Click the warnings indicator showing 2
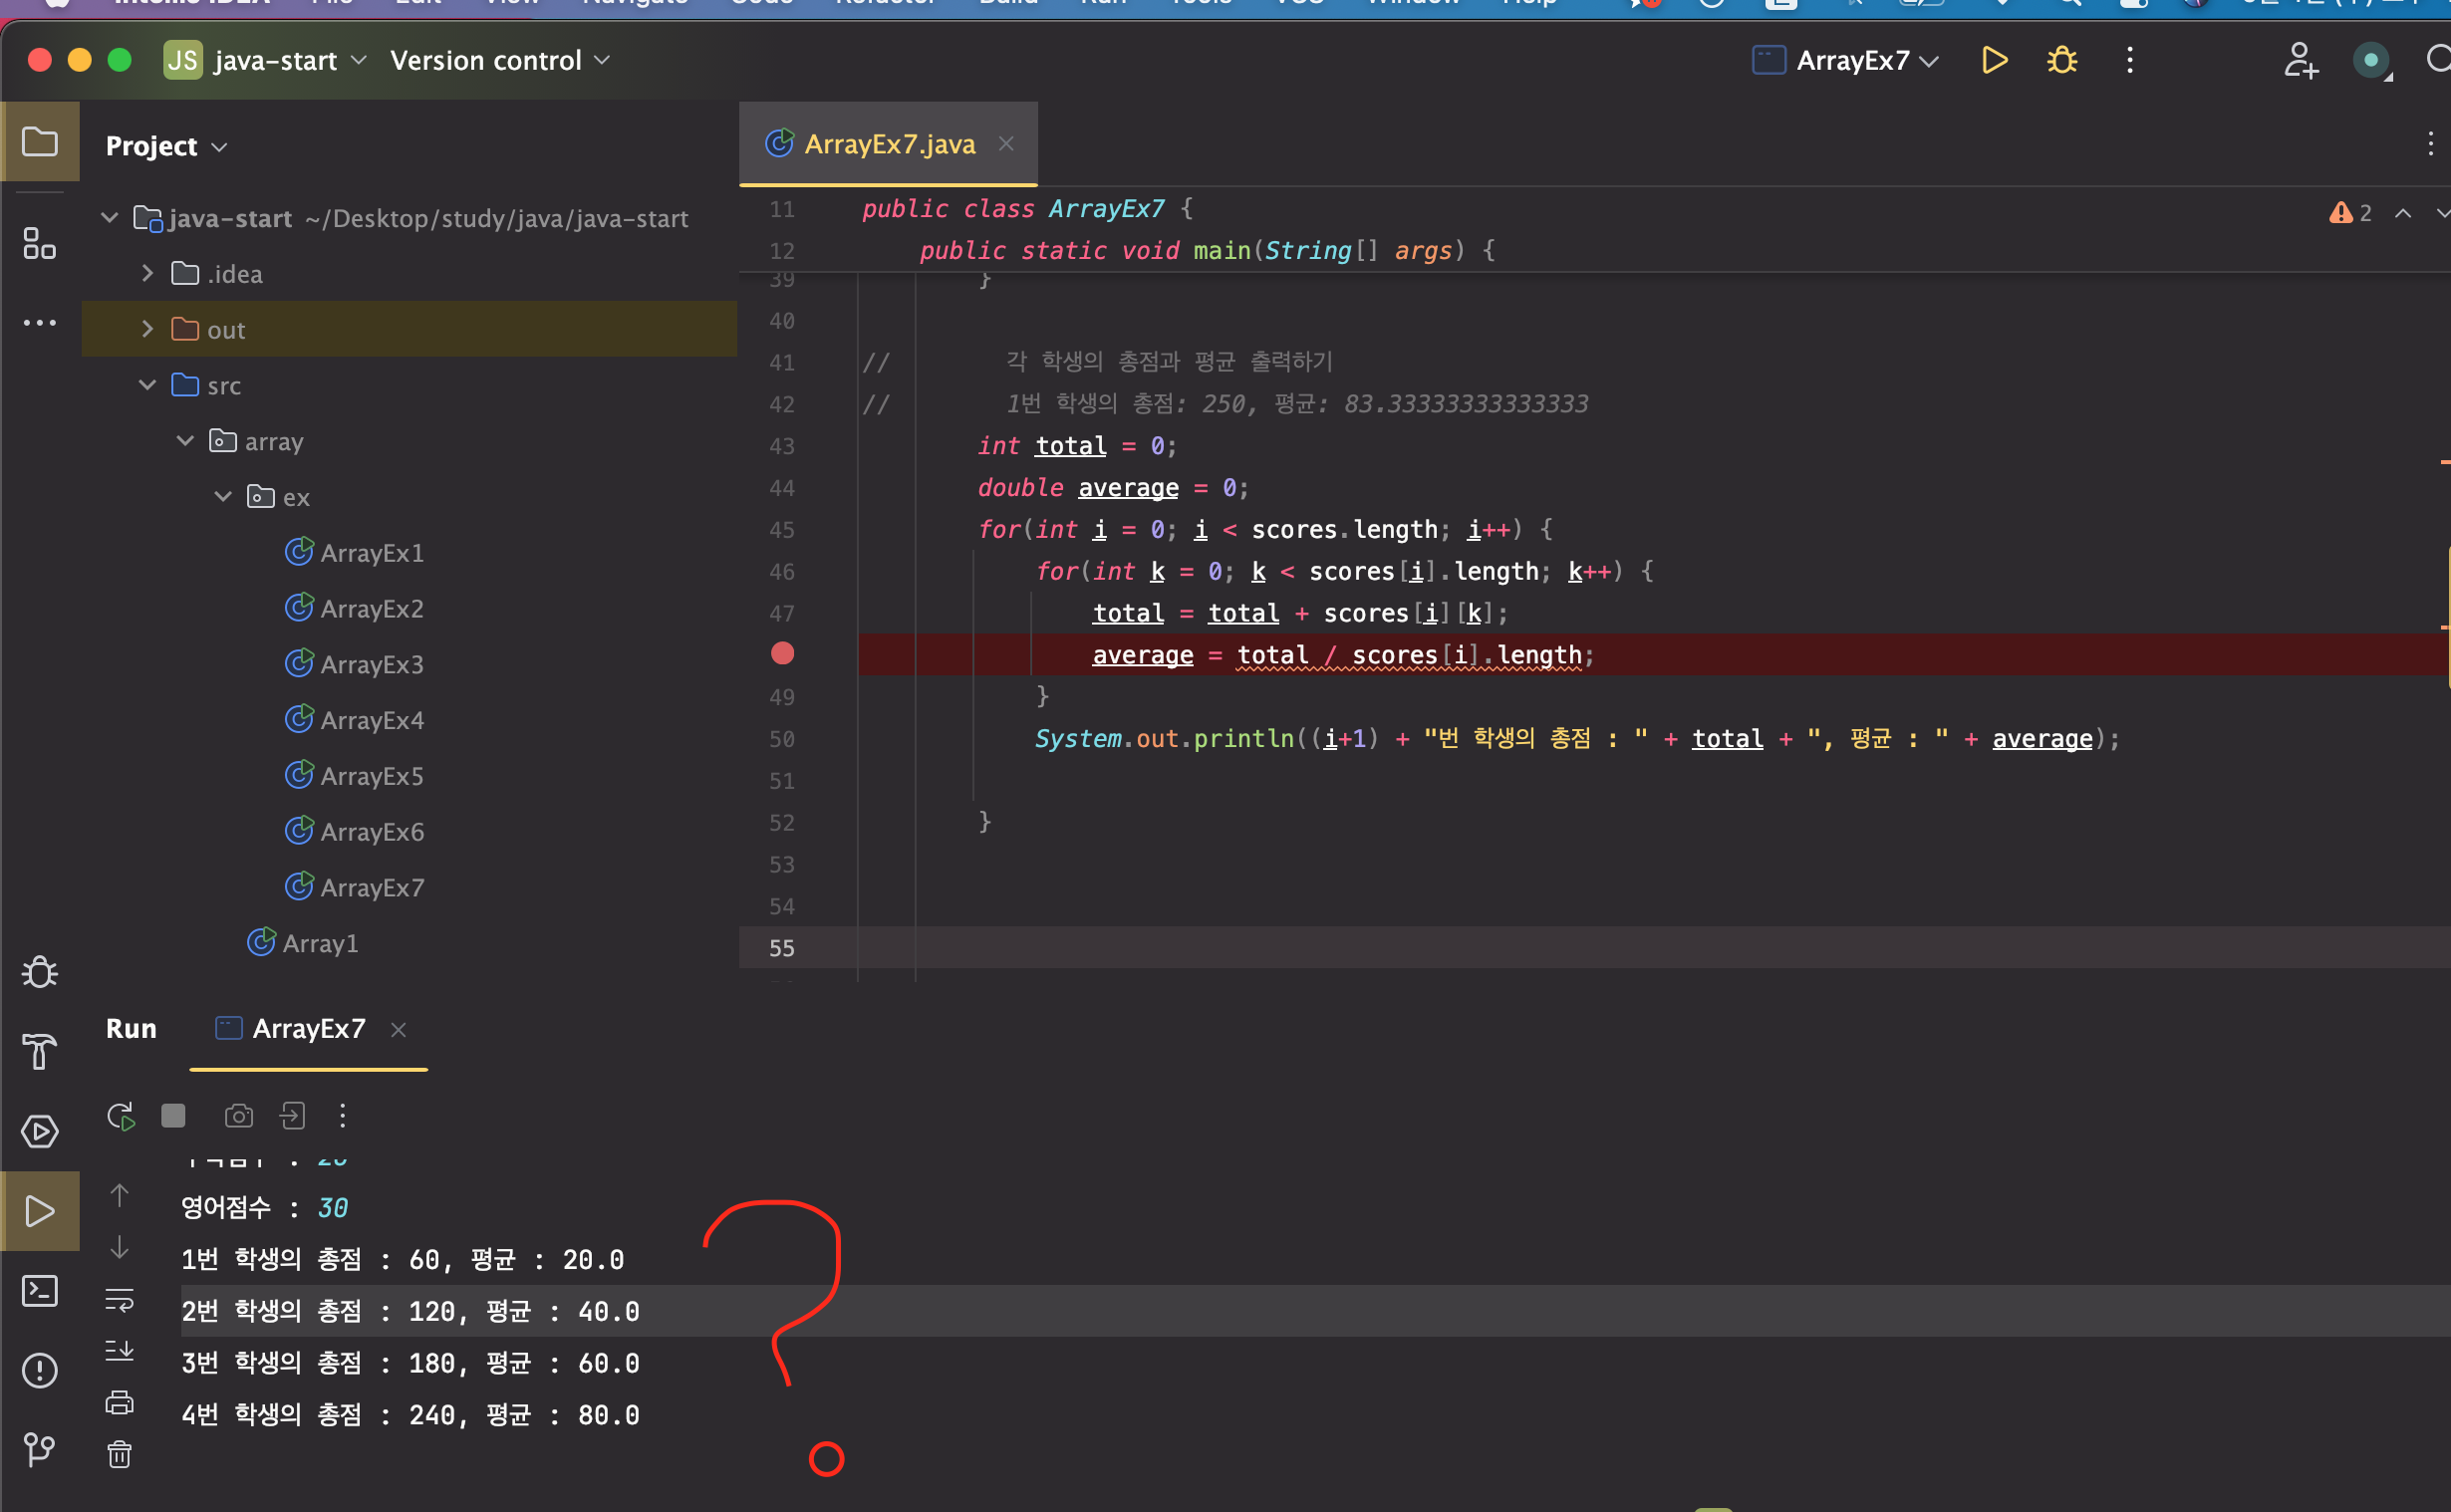The width and height of the screenshot is (2451, 1512). pos(2350,213)
